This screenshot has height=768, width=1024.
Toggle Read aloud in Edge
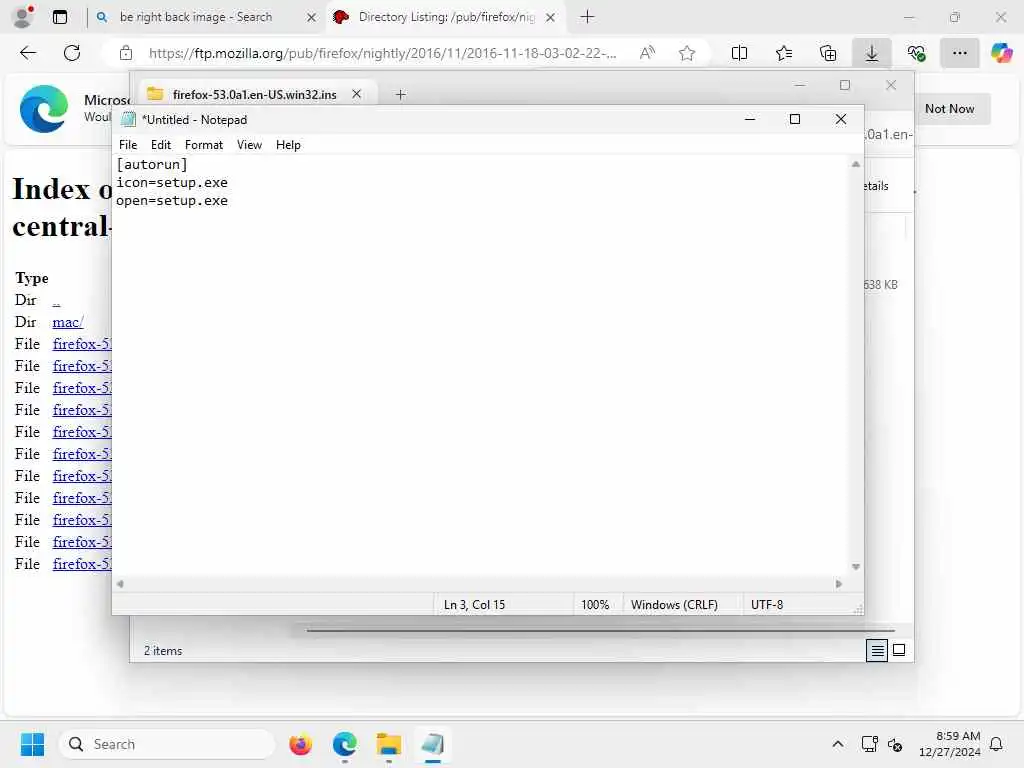[647, 54]
